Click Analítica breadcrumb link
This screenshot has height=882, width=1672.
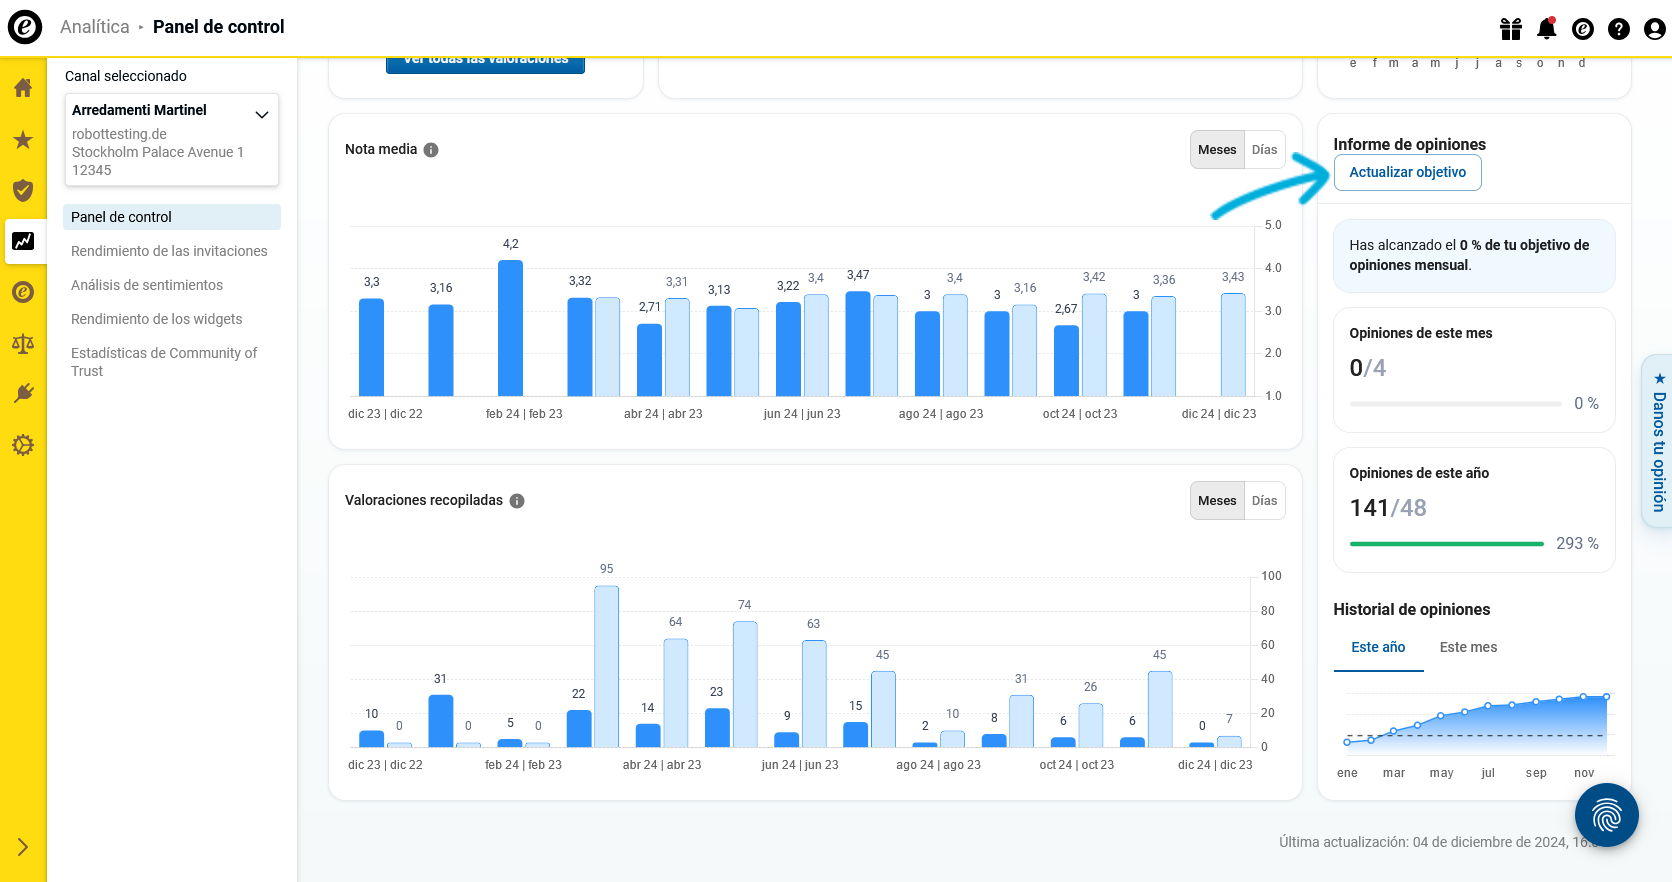(95, 27)
